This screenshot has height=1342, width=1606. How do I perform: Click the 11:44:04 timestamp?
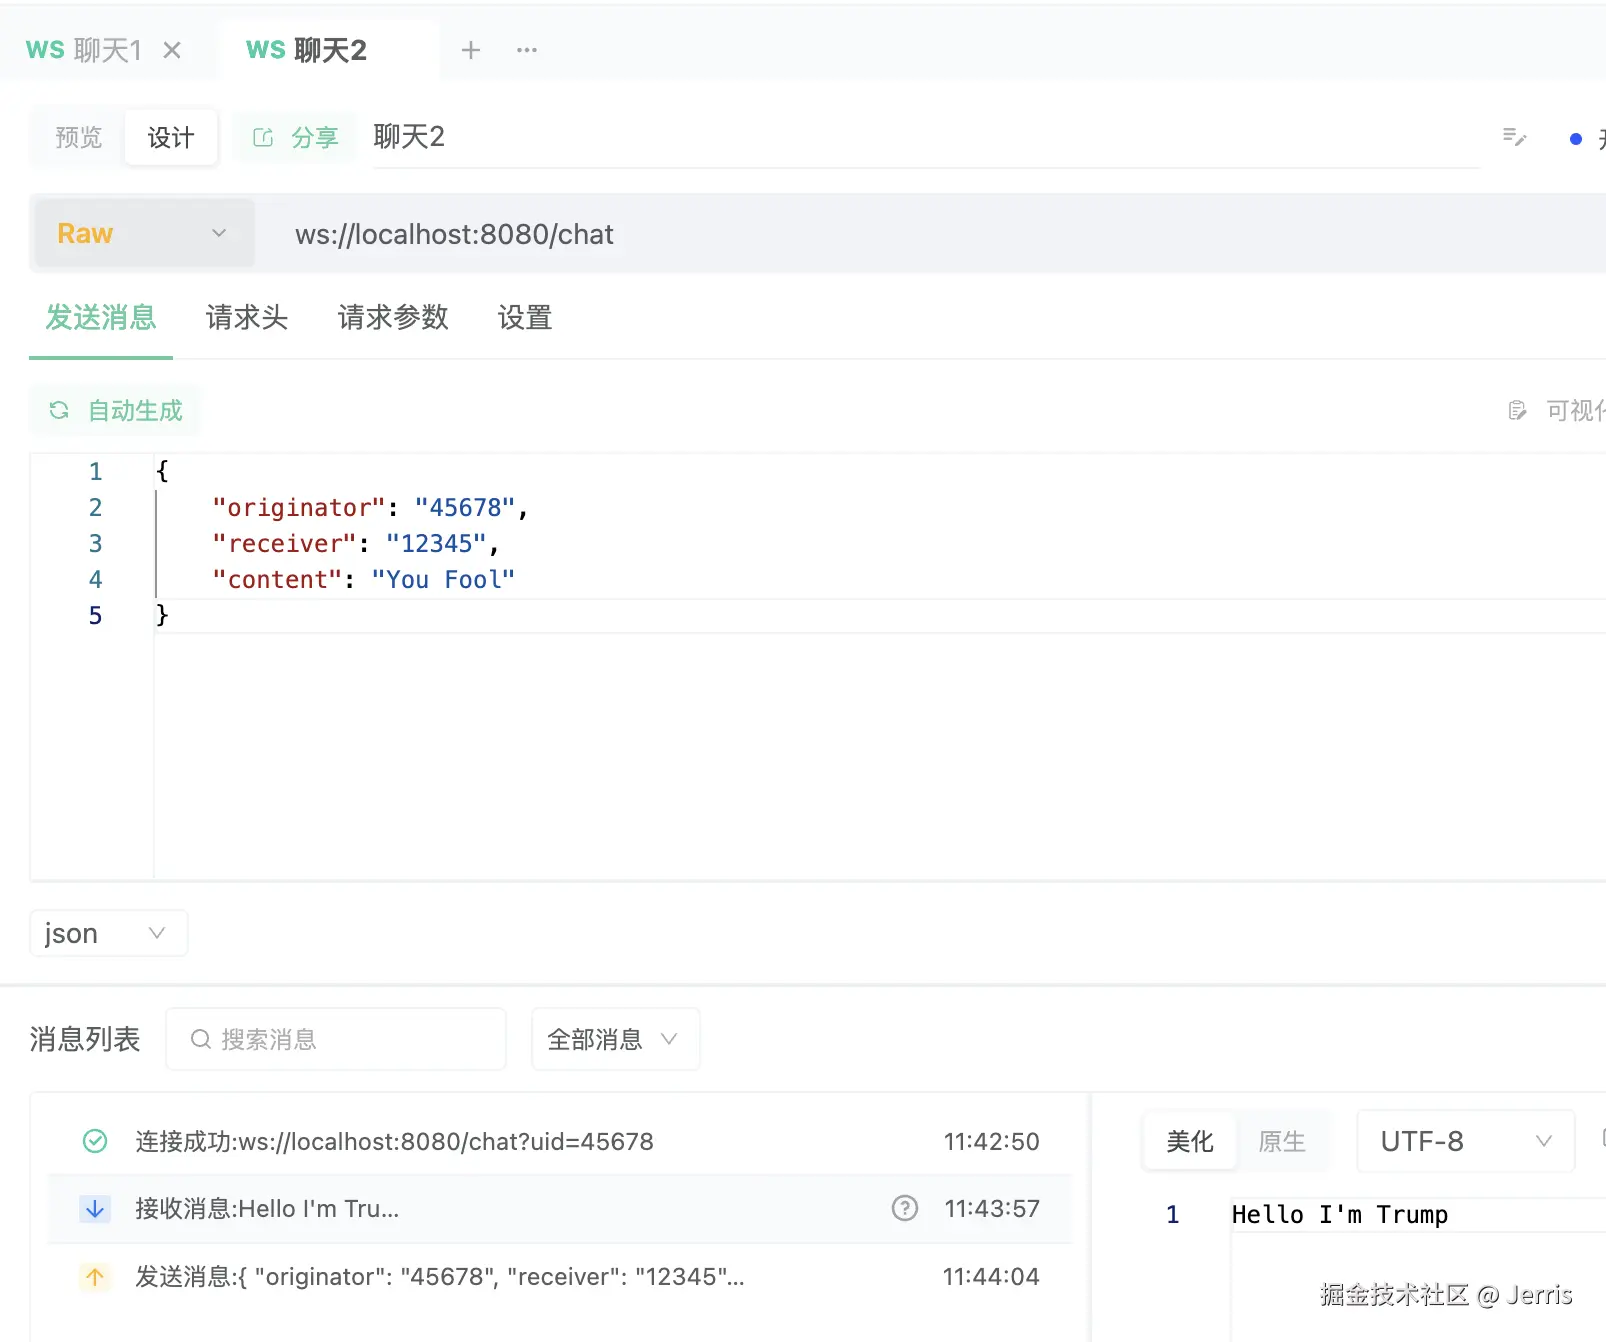click(991, 1276)
